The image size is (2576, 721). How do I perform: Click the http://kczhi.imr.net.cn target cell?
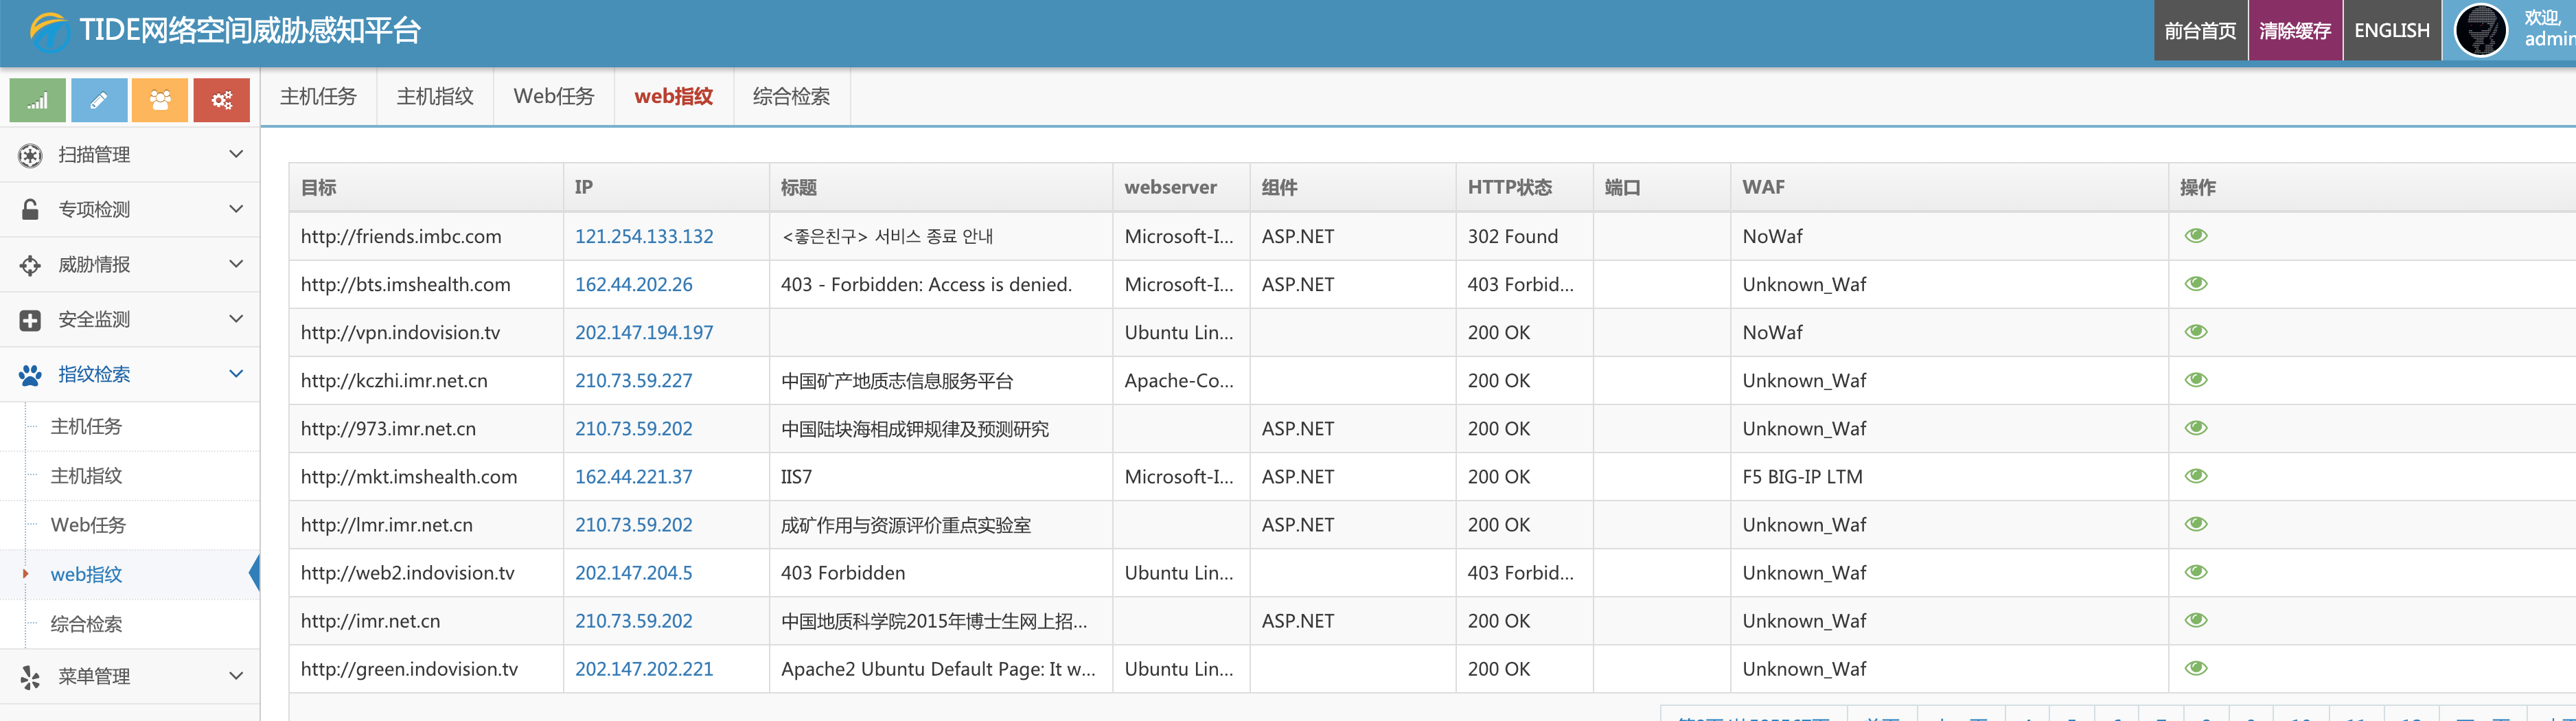pyautogui.click(x=426, y=381)
